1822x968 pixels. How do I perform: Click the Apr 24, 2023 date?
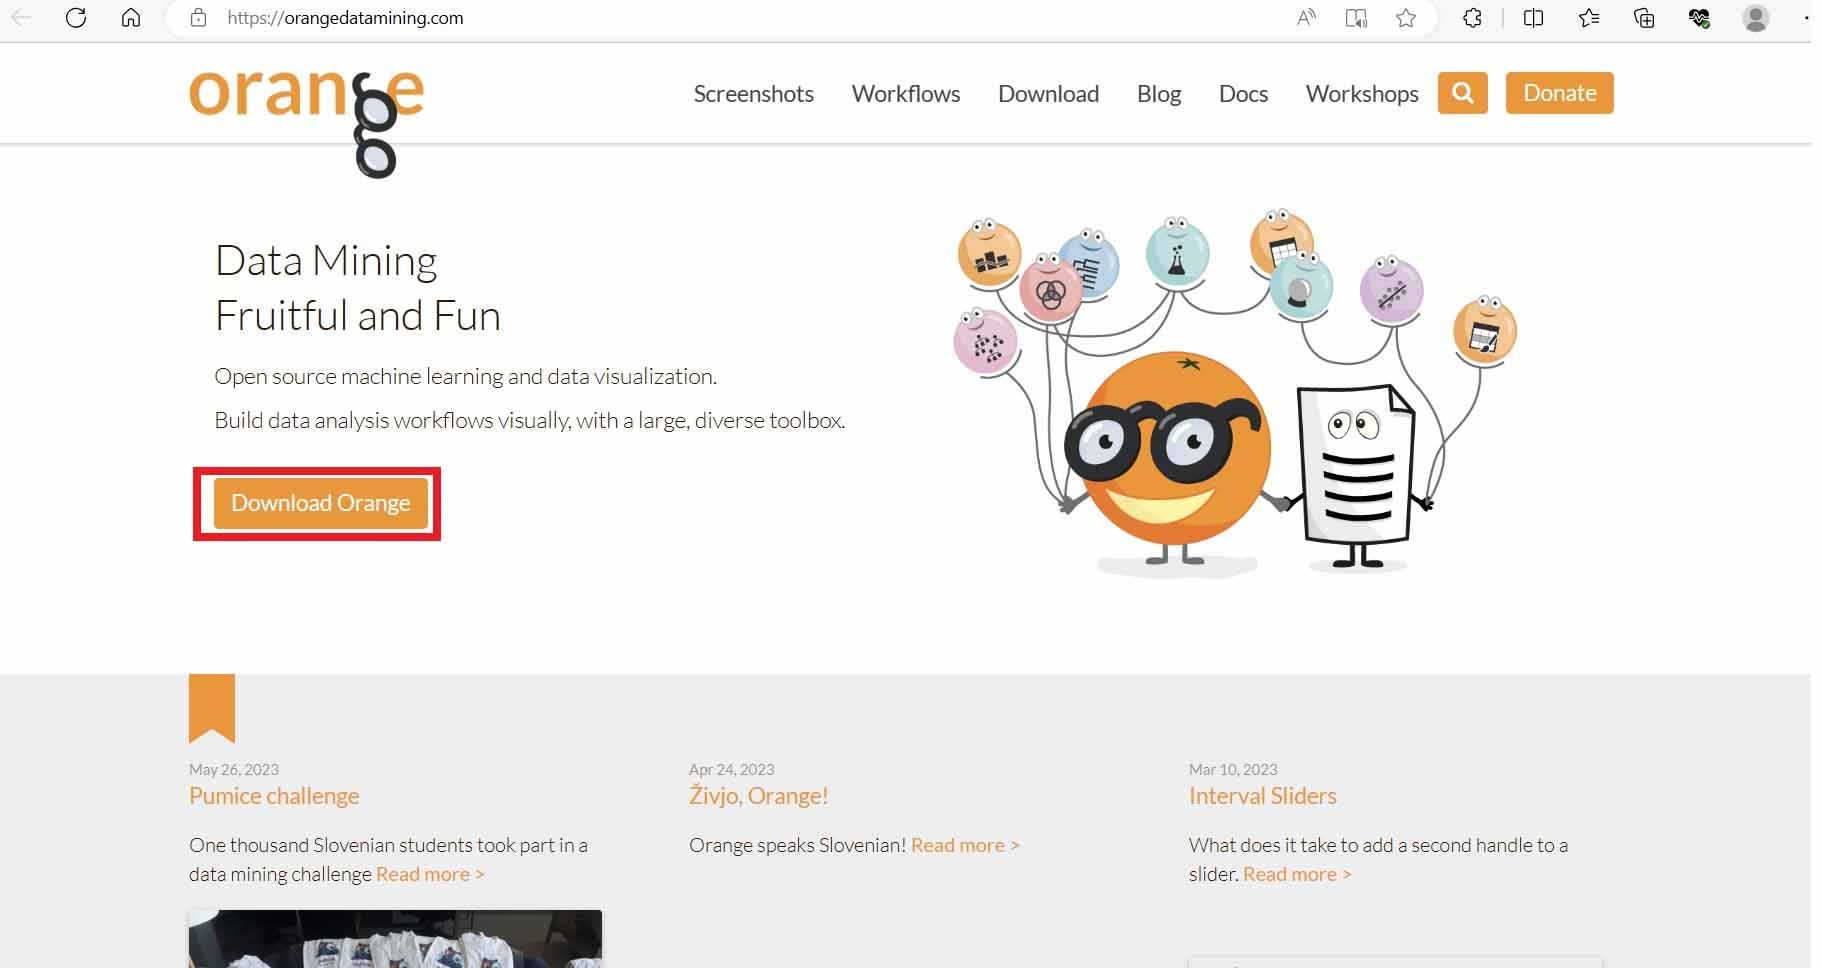[x=732, y=769]
